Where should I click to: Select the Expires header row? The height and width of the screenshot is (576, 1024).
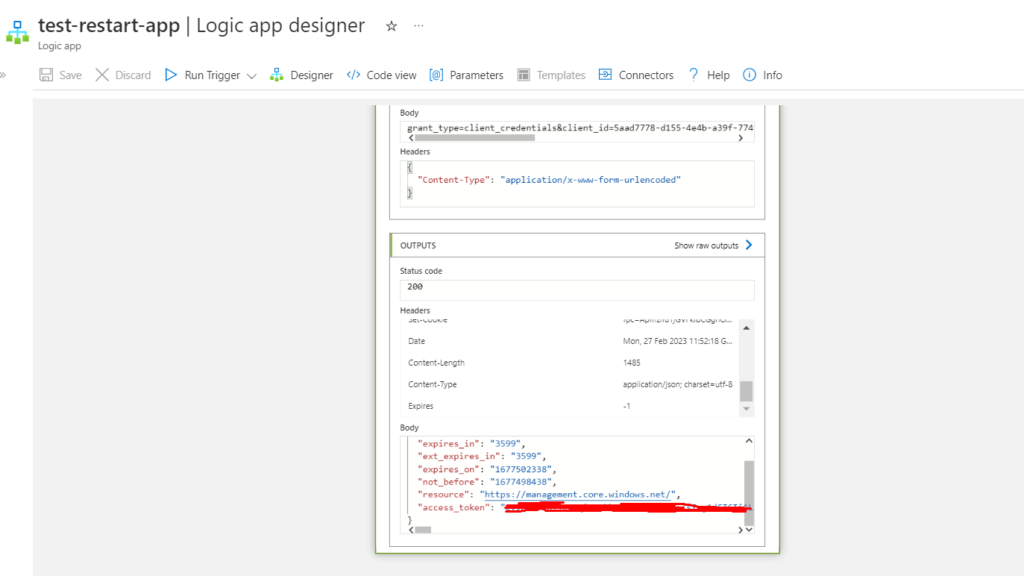click(570, 406)
